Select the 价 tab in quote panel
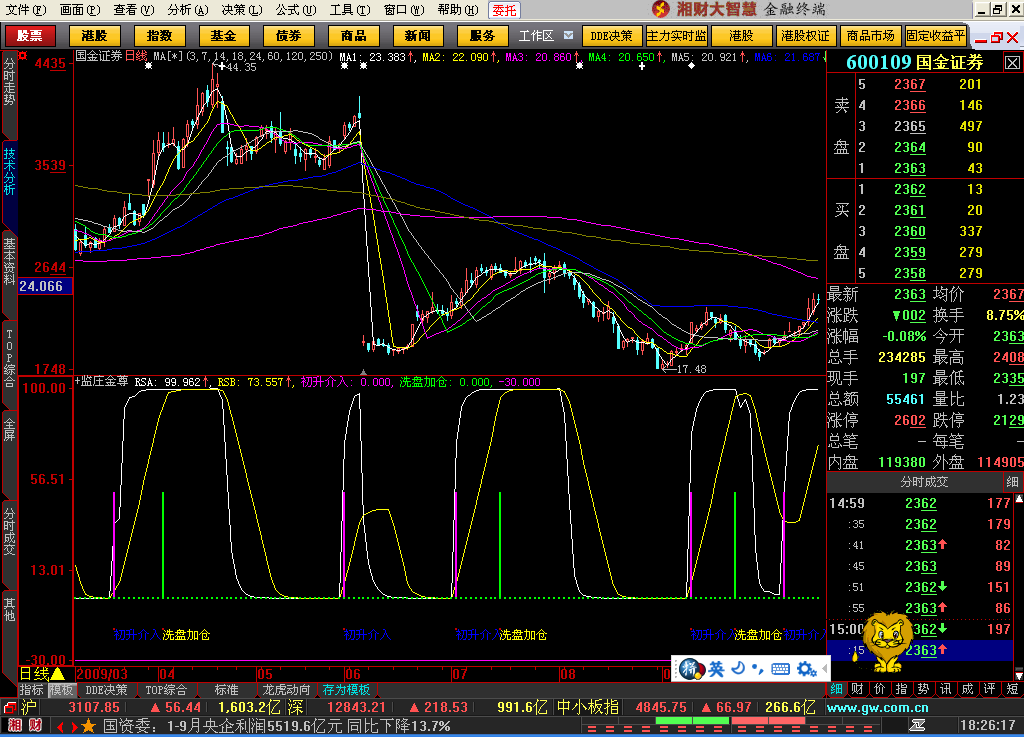Viewport: 1024px width, 737px height. pyautogui.click(x=880, y=689)
